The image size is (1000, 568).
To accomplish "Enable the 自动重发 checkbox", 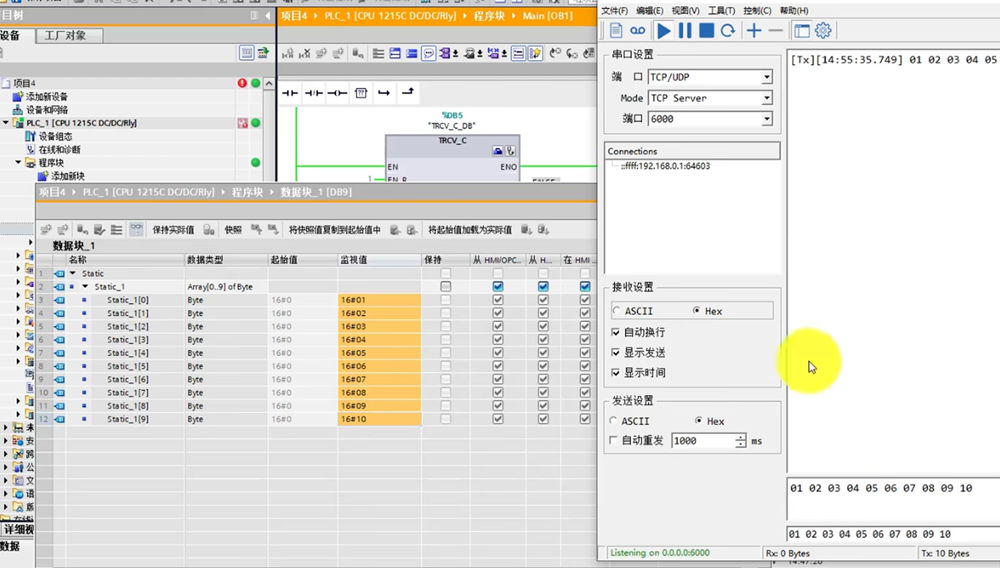I will pyautogui.click(x=615, y=441).
